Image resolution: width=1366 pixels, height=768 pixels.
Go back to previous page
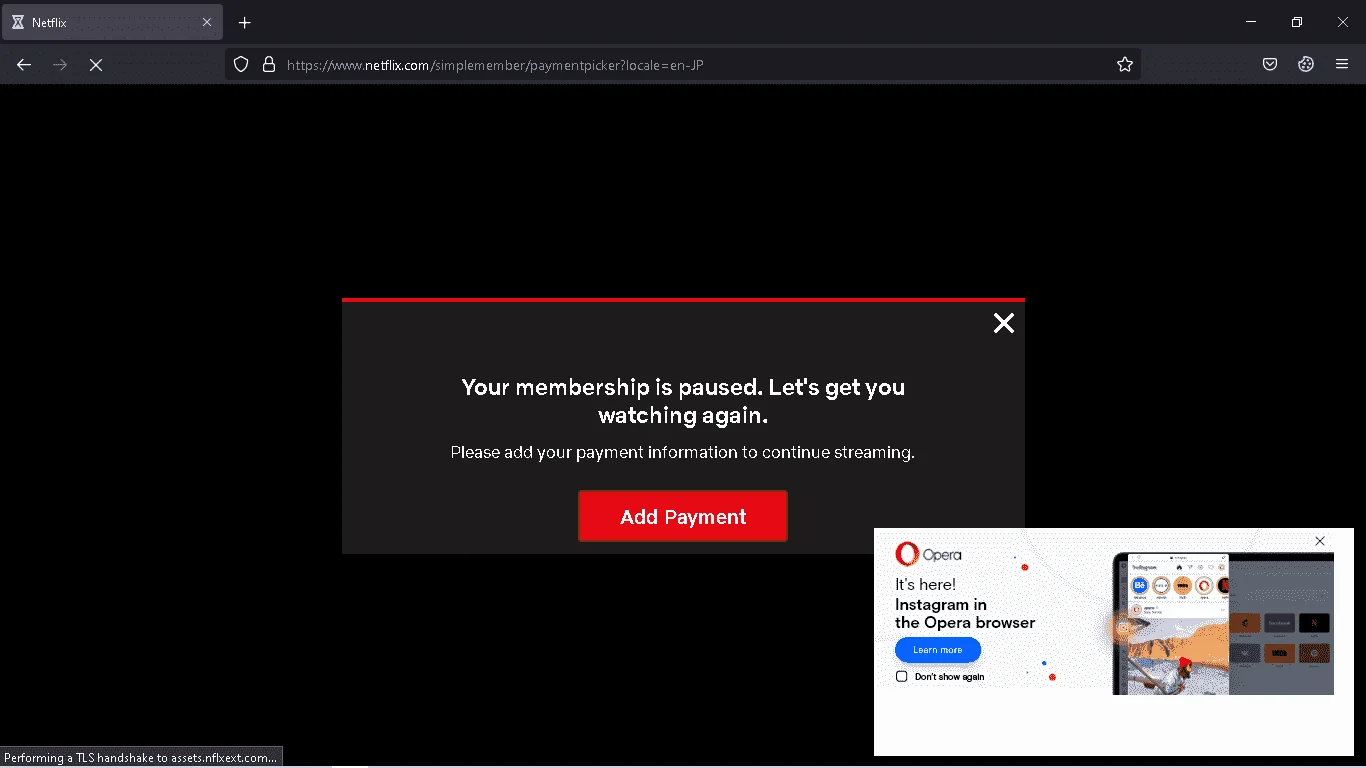coord(24,64)
